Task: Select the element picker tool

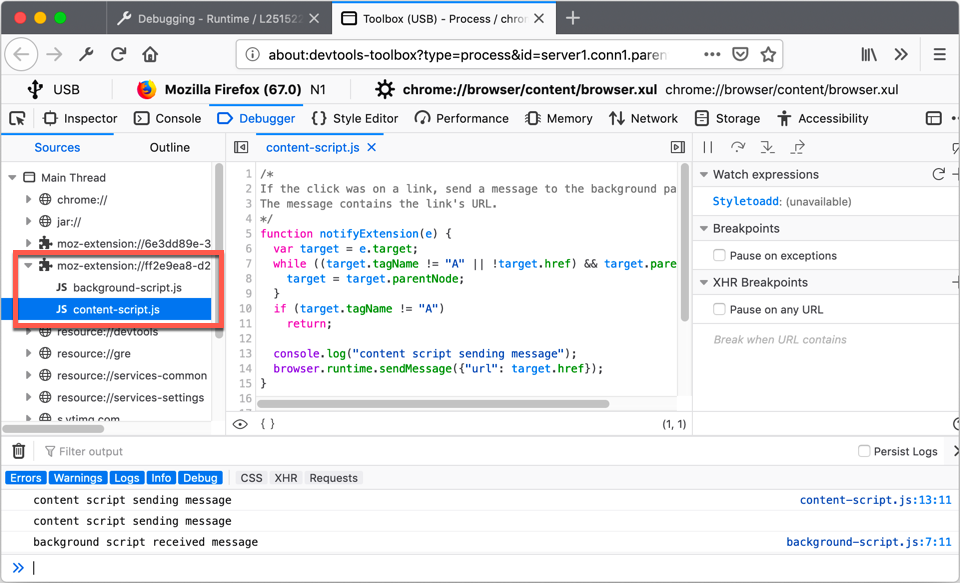Action: click(16, 118)
